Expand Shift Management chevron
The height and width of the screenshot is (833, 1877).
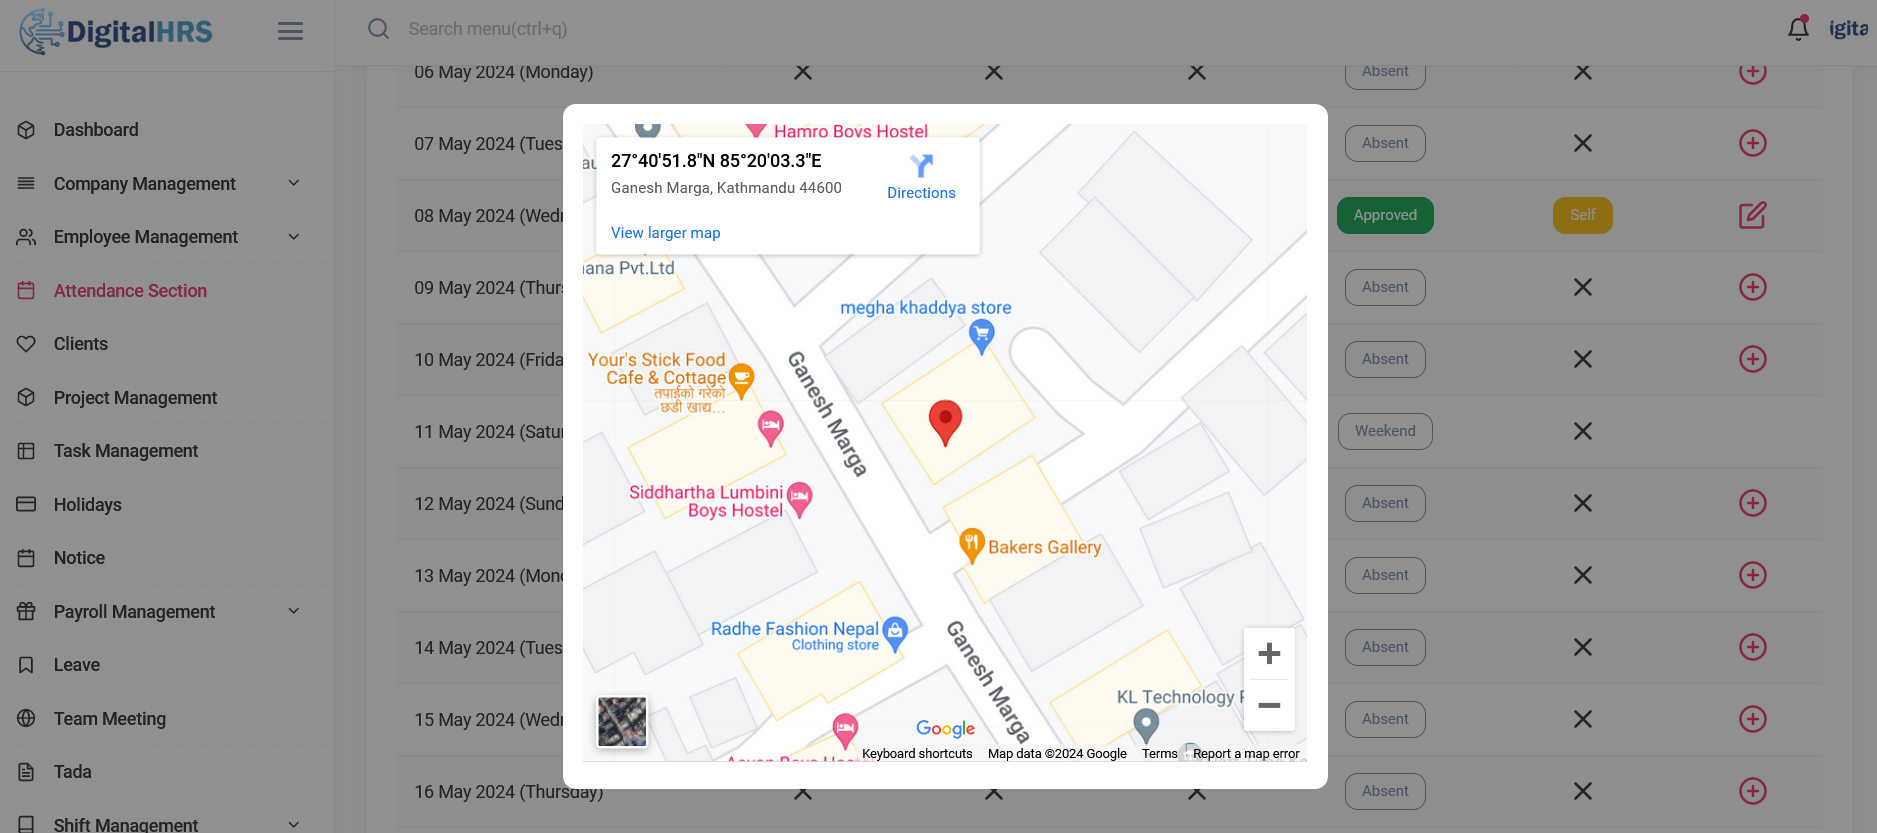(x=294, y=825)
